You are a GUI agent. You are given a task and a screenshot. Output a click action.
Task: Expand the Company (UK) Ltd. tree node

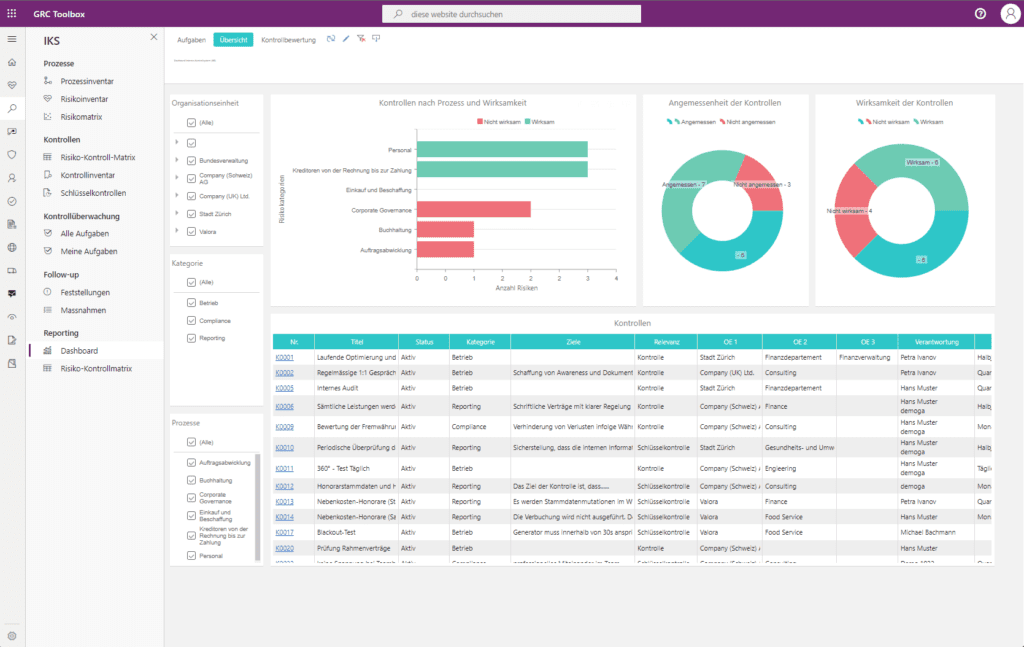(x=177, y=195)
